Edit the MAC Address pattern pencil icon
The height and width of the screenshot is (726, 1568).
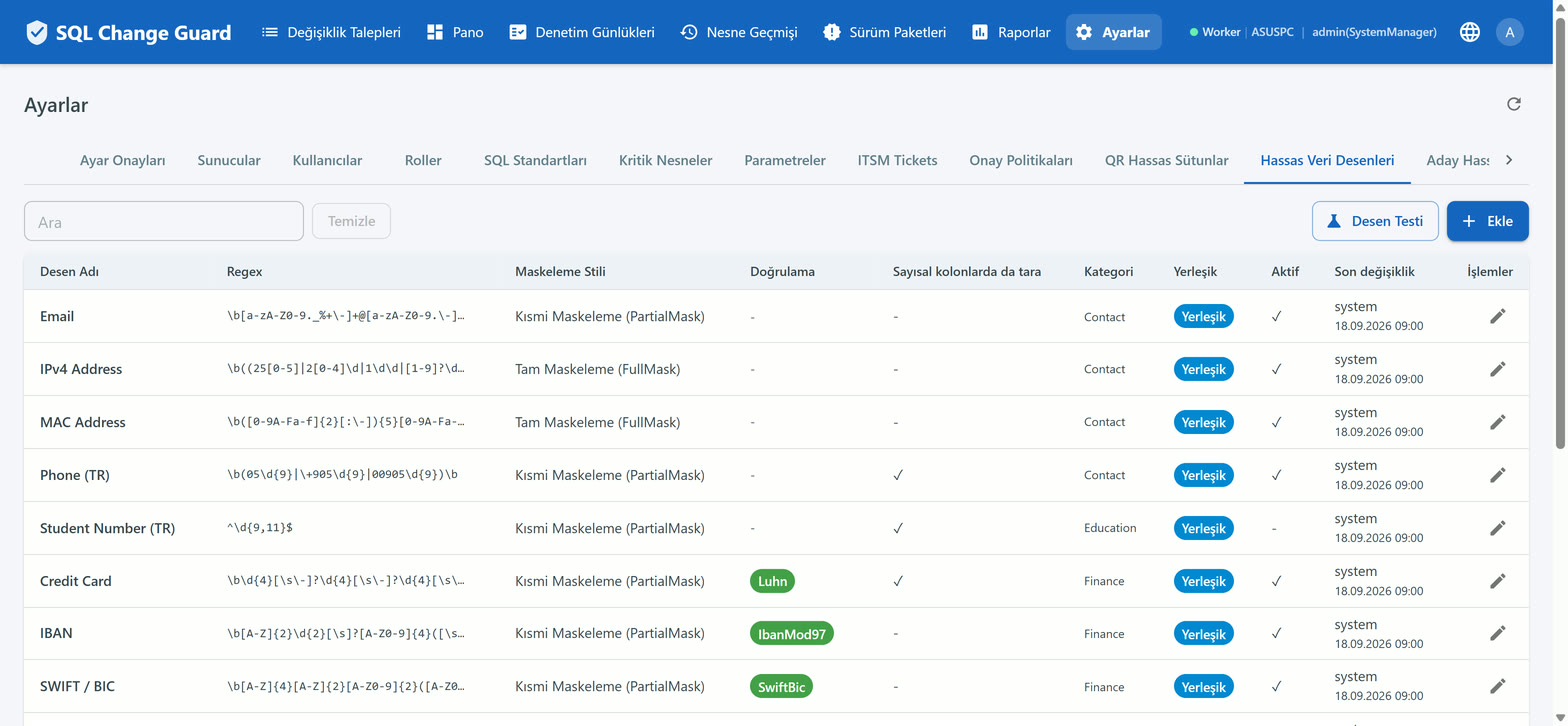coord(1497,422)
